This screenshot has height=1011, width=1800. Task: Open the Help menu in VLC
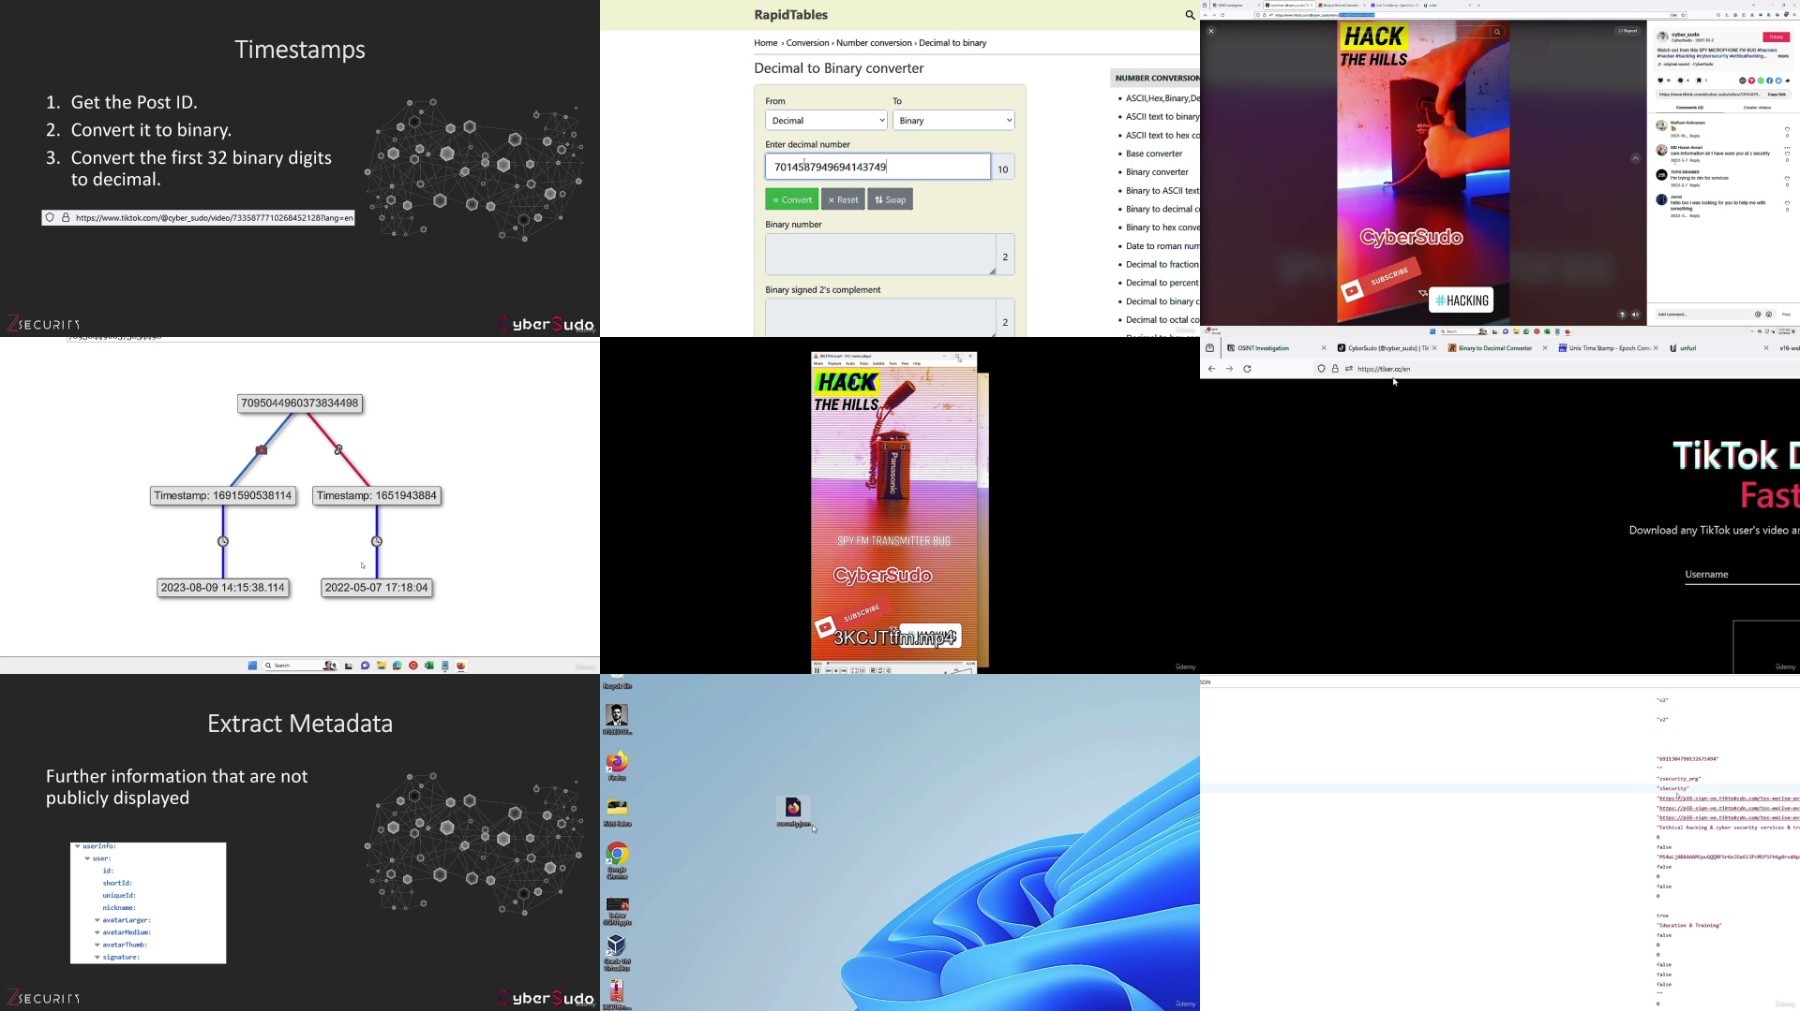pos(916,363)
